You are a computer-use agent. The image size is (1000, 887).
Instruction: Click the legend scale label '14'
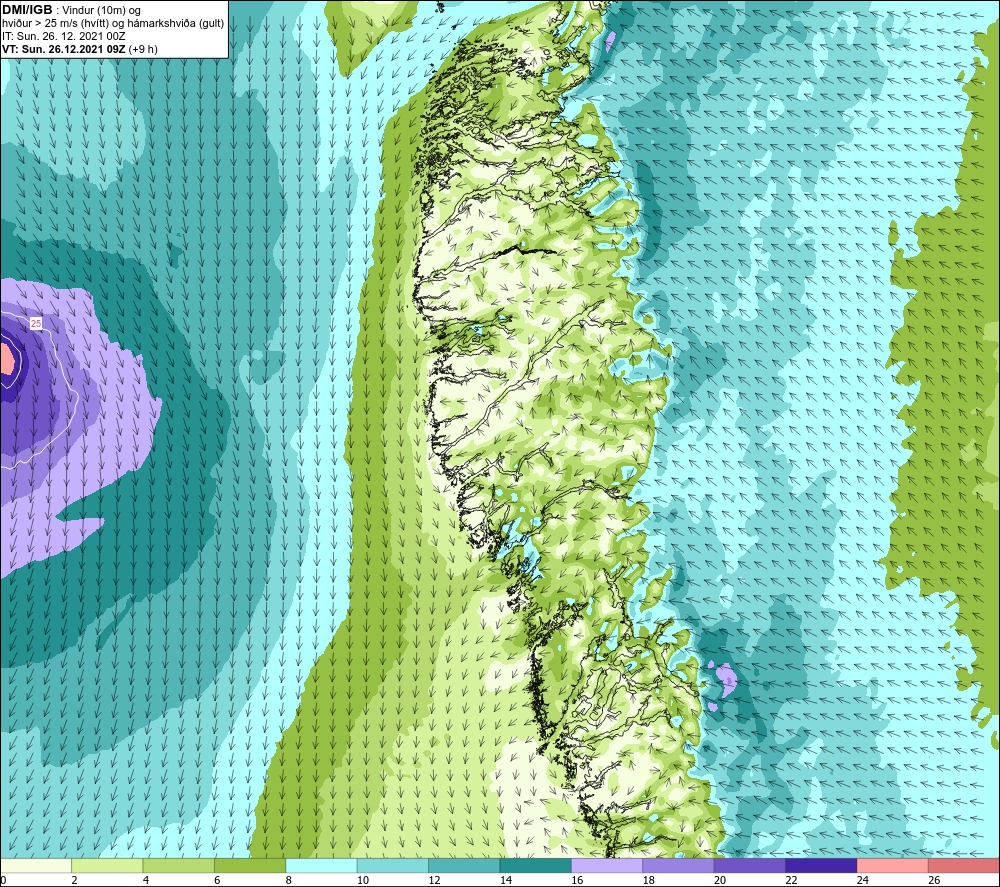[x=506, y=880]
